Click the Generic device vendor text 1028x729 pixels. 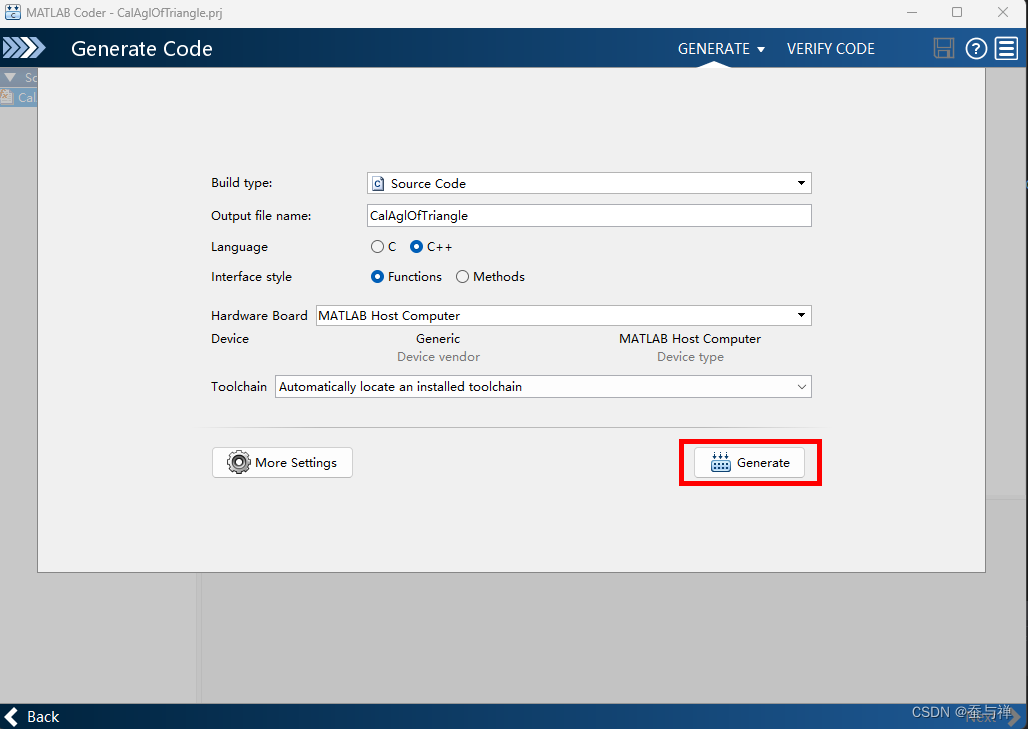(x=438, y=338)
